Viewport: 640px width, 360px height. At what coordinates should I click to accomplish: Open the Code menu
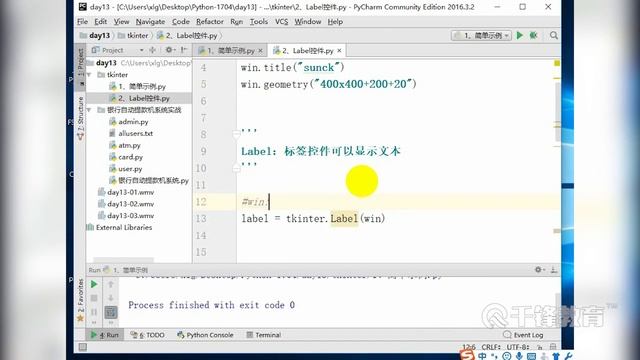(180, 22)
